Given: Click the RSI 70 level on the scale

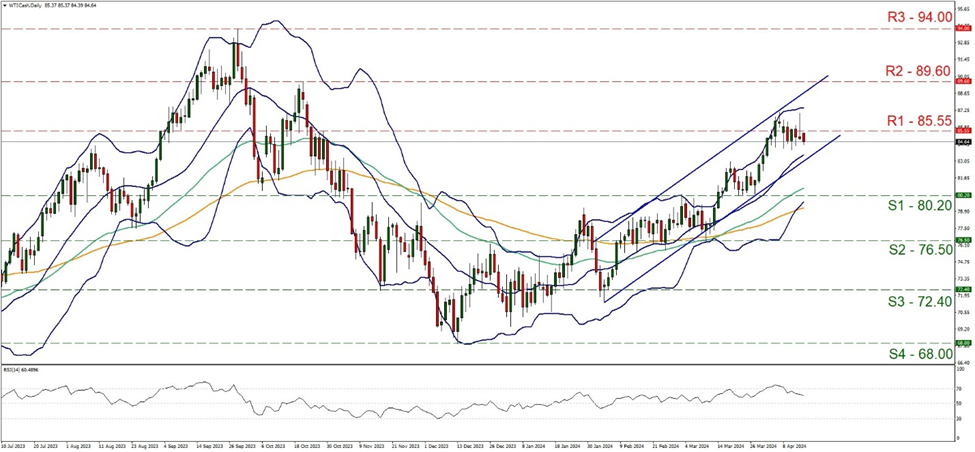Looking at the screenshot, I should [960, 389].
